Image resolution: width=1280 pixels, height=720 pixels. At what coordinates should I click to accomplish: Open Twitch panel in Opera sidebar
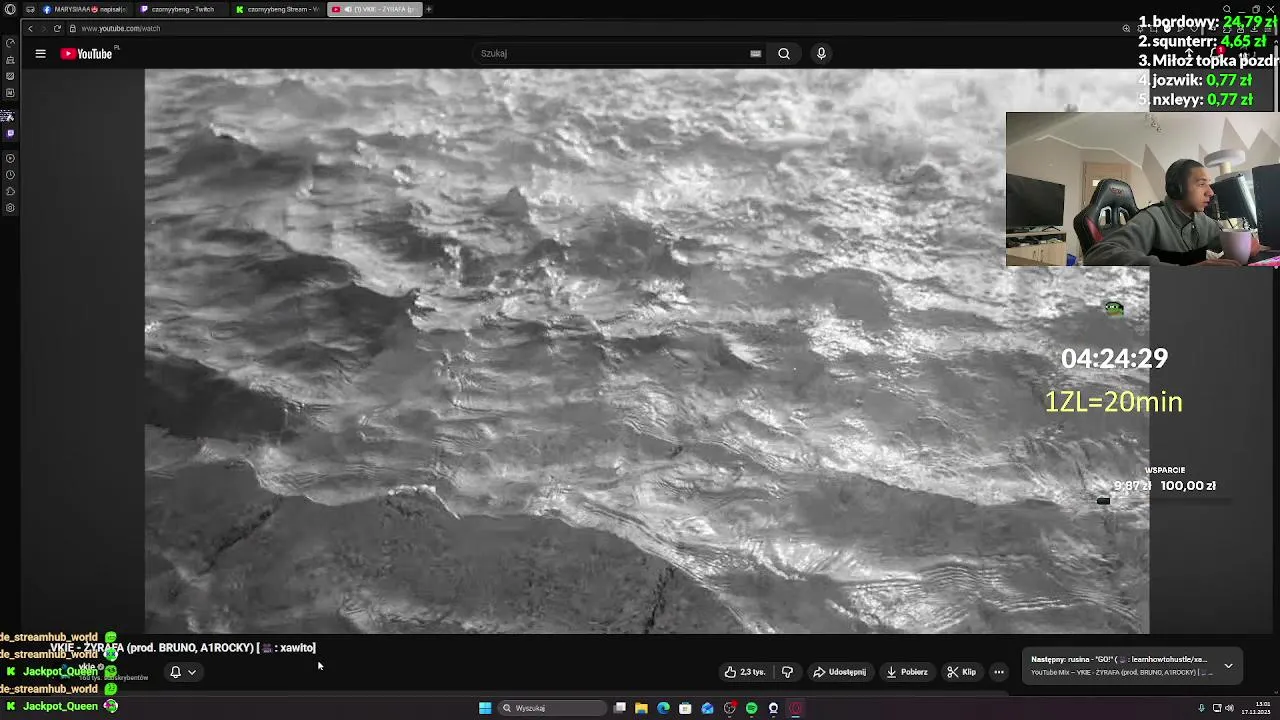10,132
